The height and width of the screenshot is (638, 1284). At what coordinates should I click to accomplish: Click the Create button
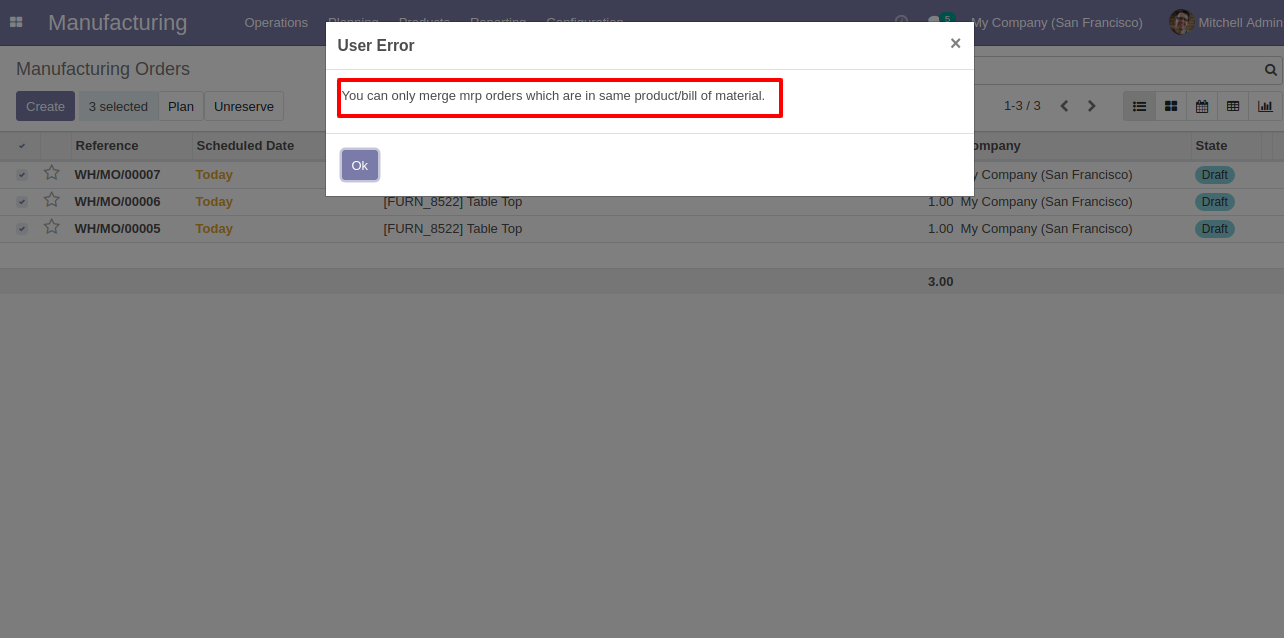[45, 106]
